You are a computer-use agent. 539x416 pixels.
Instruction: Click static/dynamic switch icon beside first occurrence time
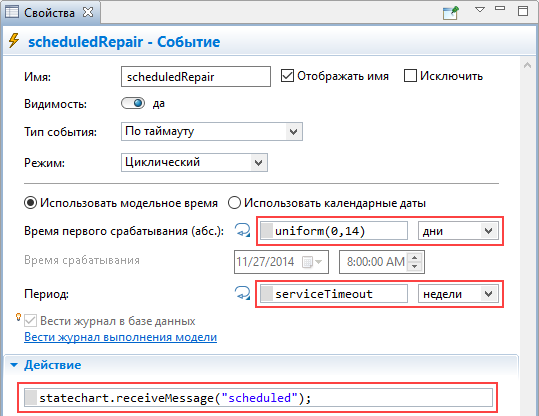coord(242,230)
